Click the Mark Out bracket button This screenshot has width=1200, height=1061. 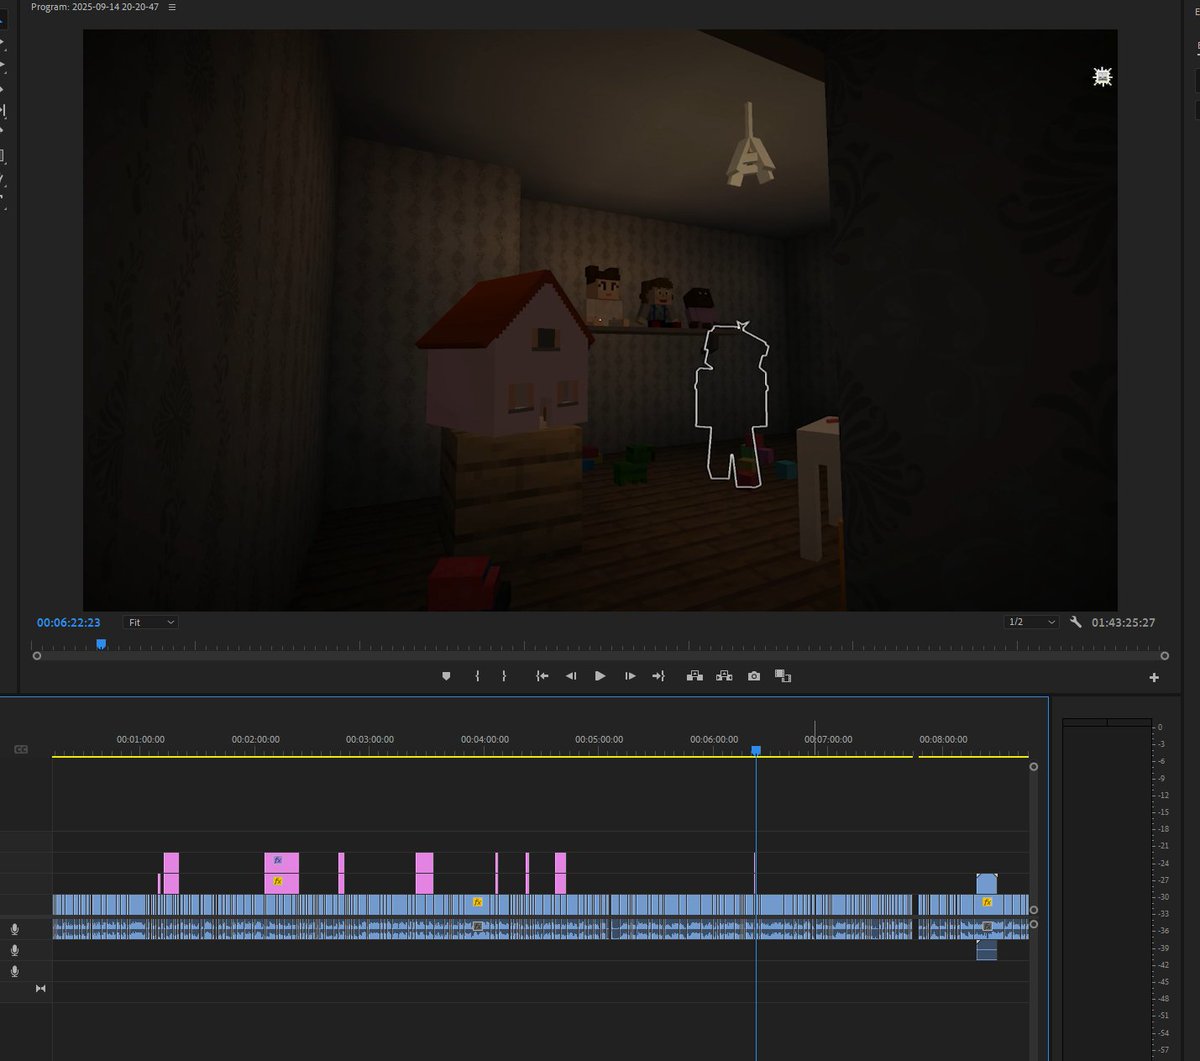tap(504, 676)
